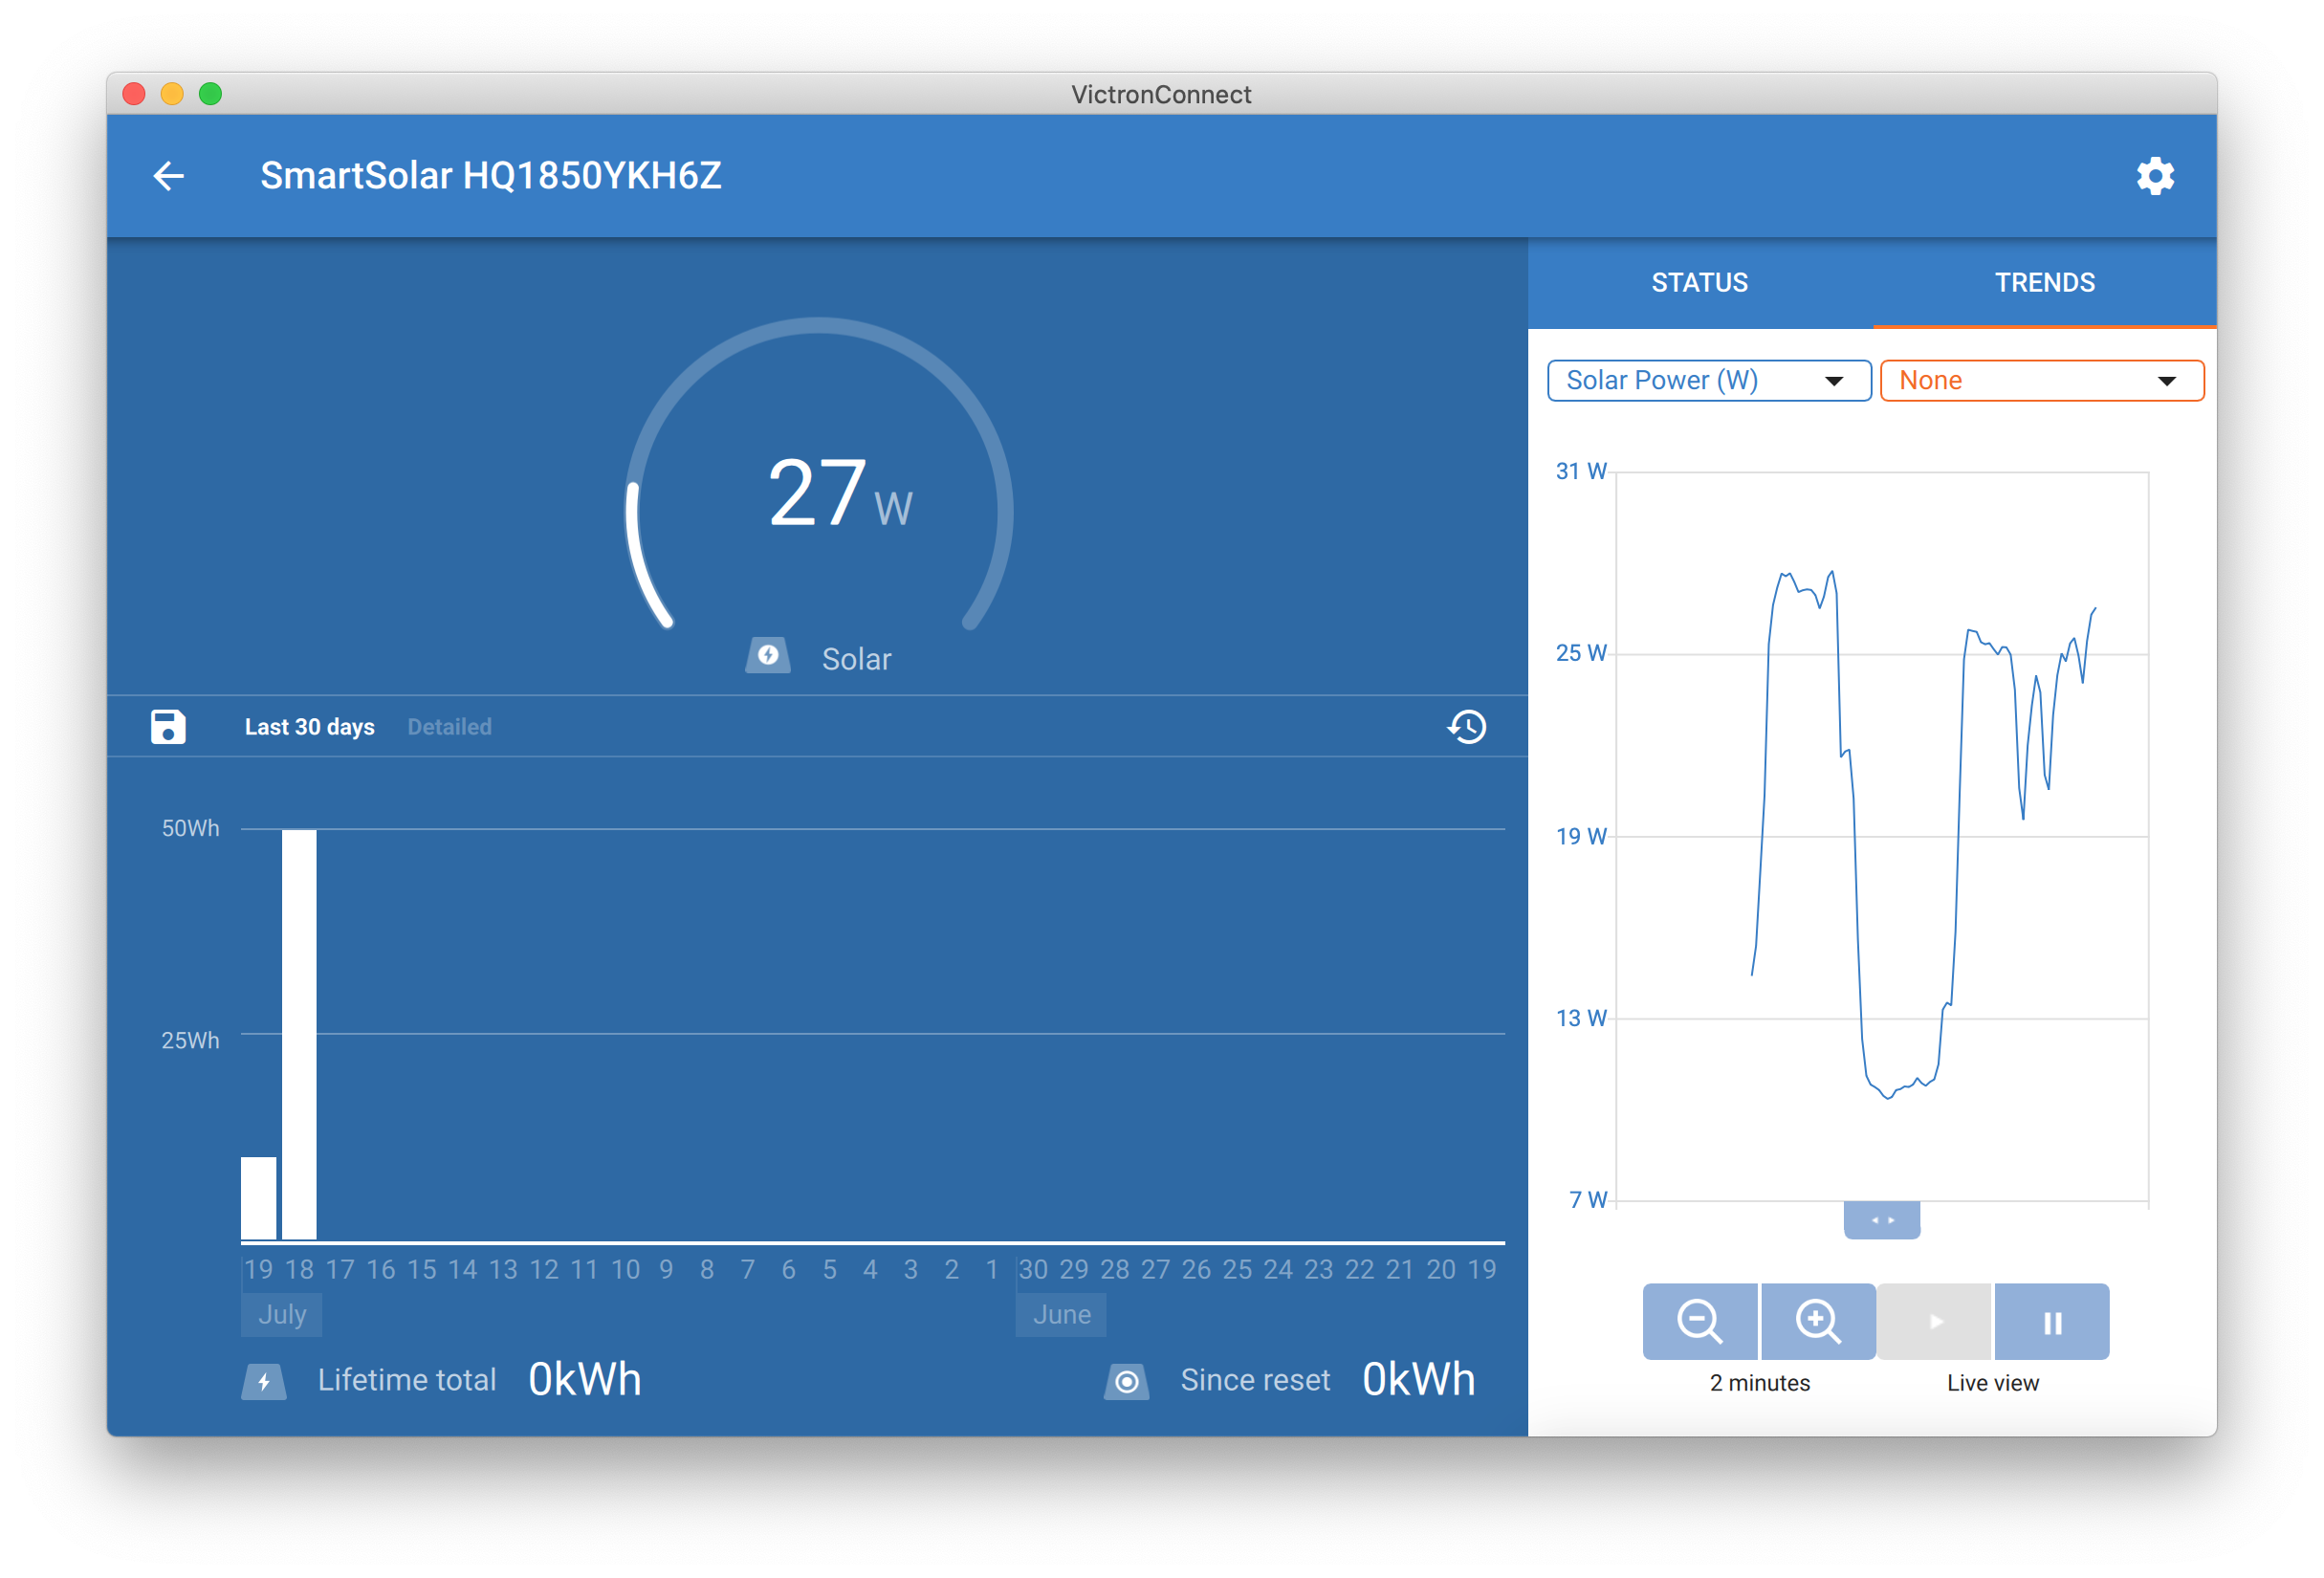Select the Last 30 days view
Image resolution: width=2324 pixels, height=1578 pixels.
pos(309,727)
